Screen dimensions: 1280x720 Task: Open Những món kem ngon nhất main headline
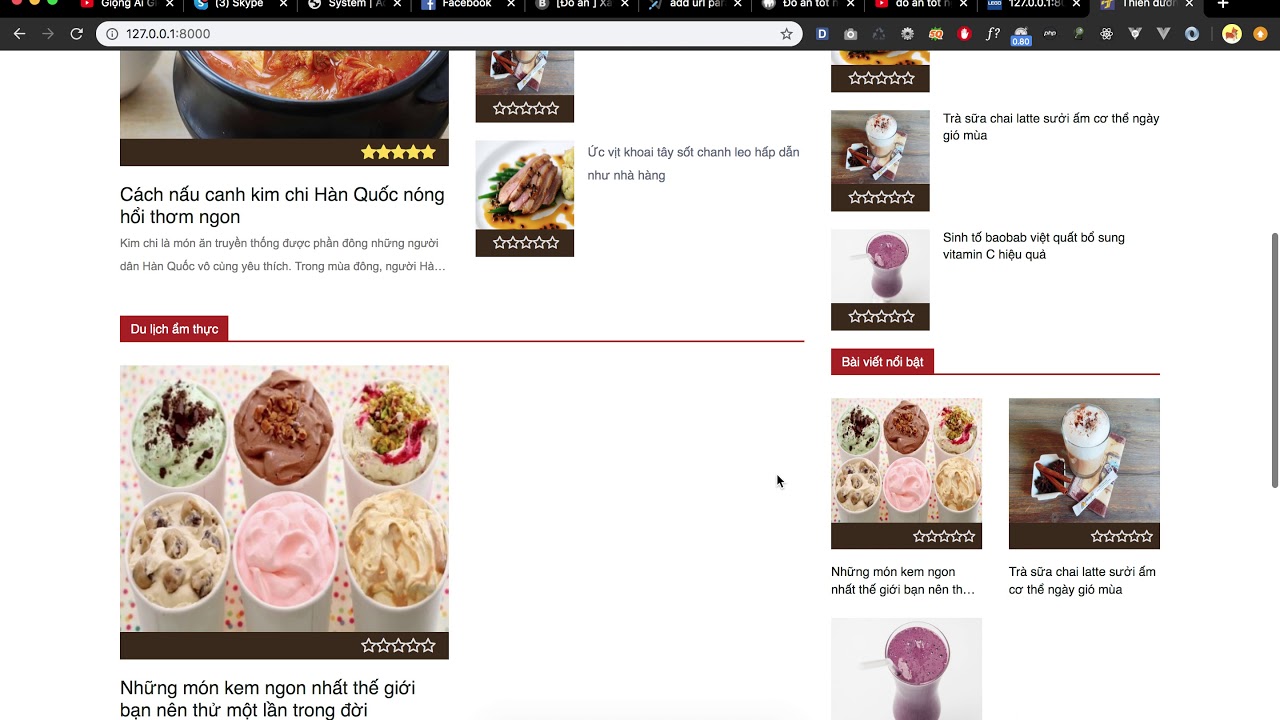pos(267,699)
